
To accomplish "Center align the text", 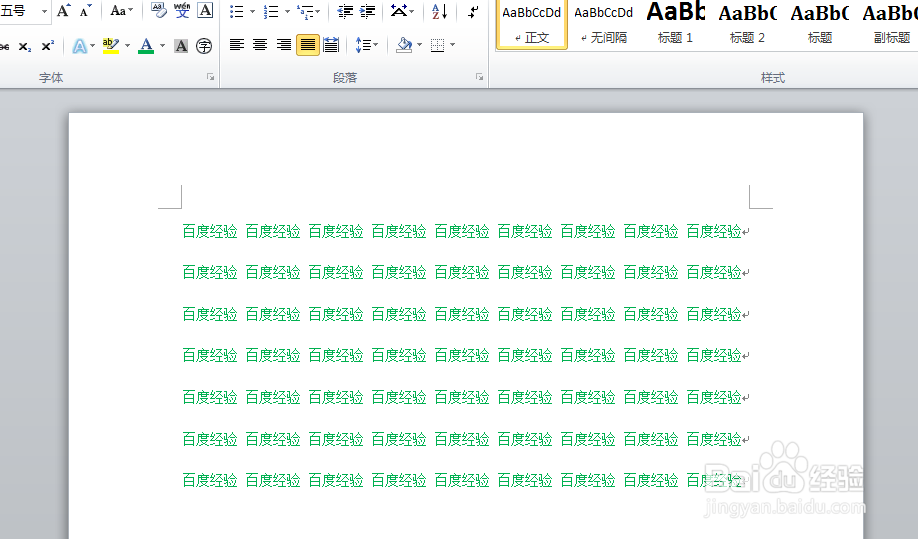I will point(260,45).
